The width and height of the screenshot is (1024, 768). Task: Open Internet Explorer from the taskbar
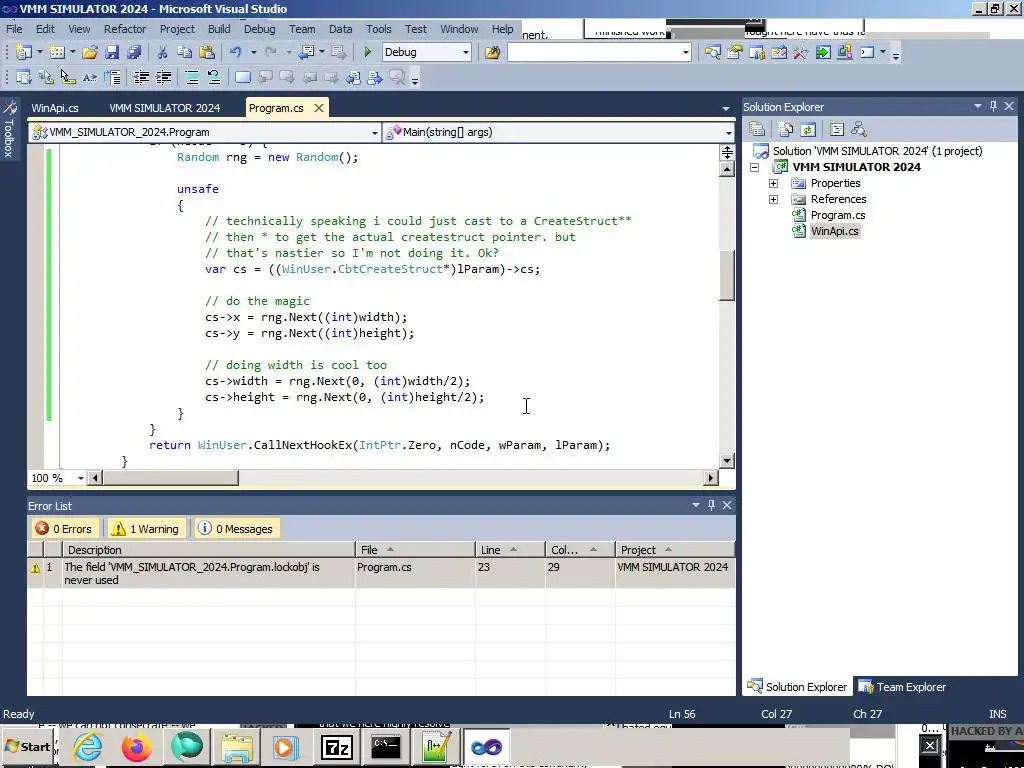(88, 747)
